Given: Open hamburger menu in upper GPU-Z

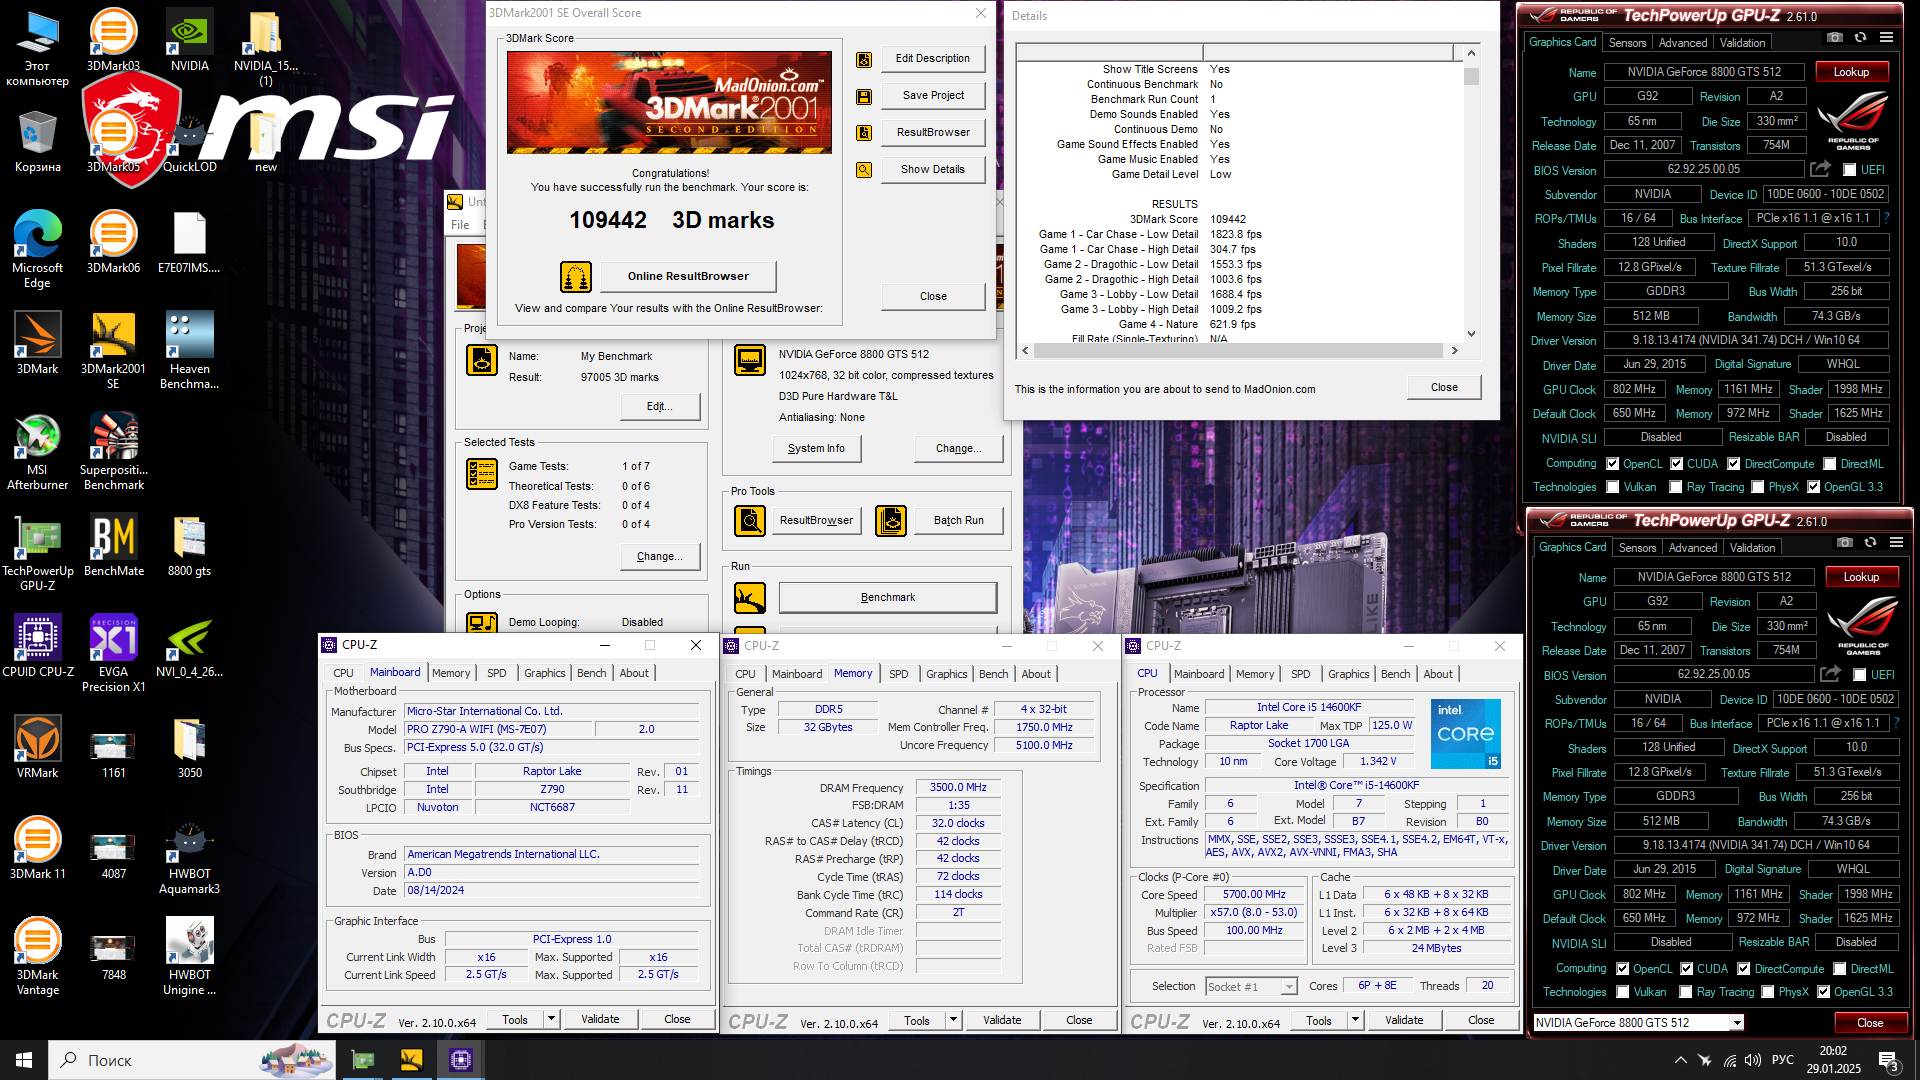Looking at the screenshot, I should click(x=1886, y=38).
